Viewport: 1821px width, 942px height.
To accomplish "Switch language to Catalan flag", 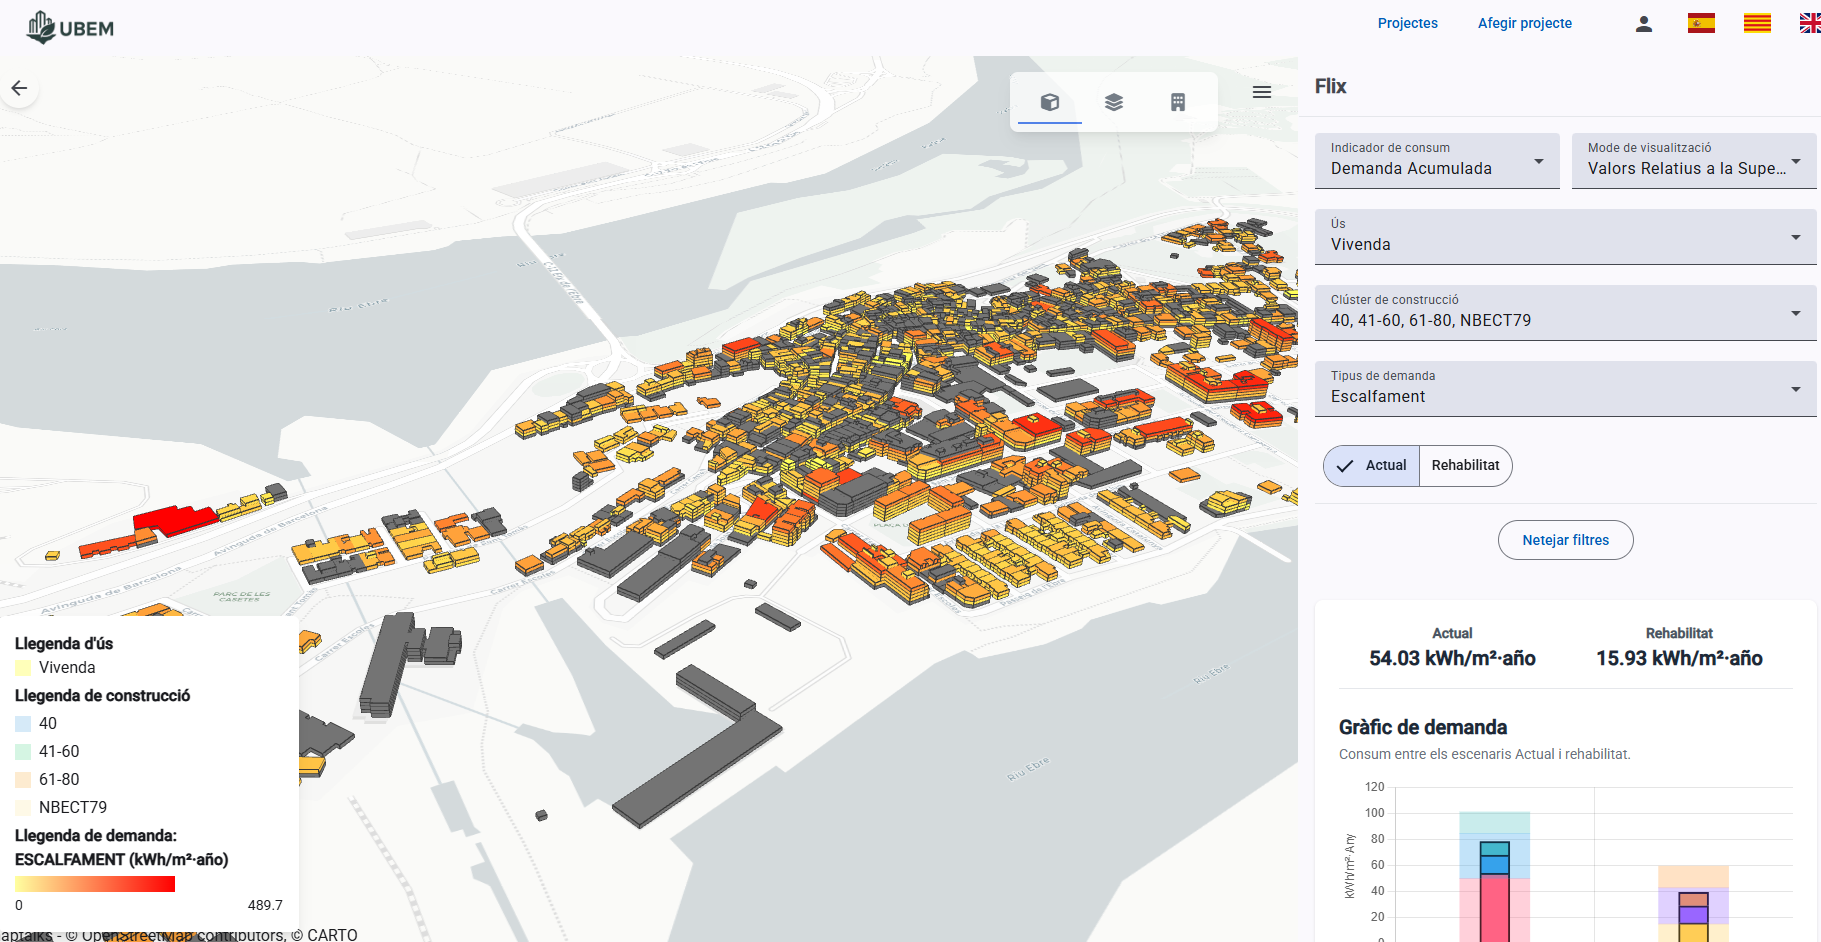I will pos(1757,23).
